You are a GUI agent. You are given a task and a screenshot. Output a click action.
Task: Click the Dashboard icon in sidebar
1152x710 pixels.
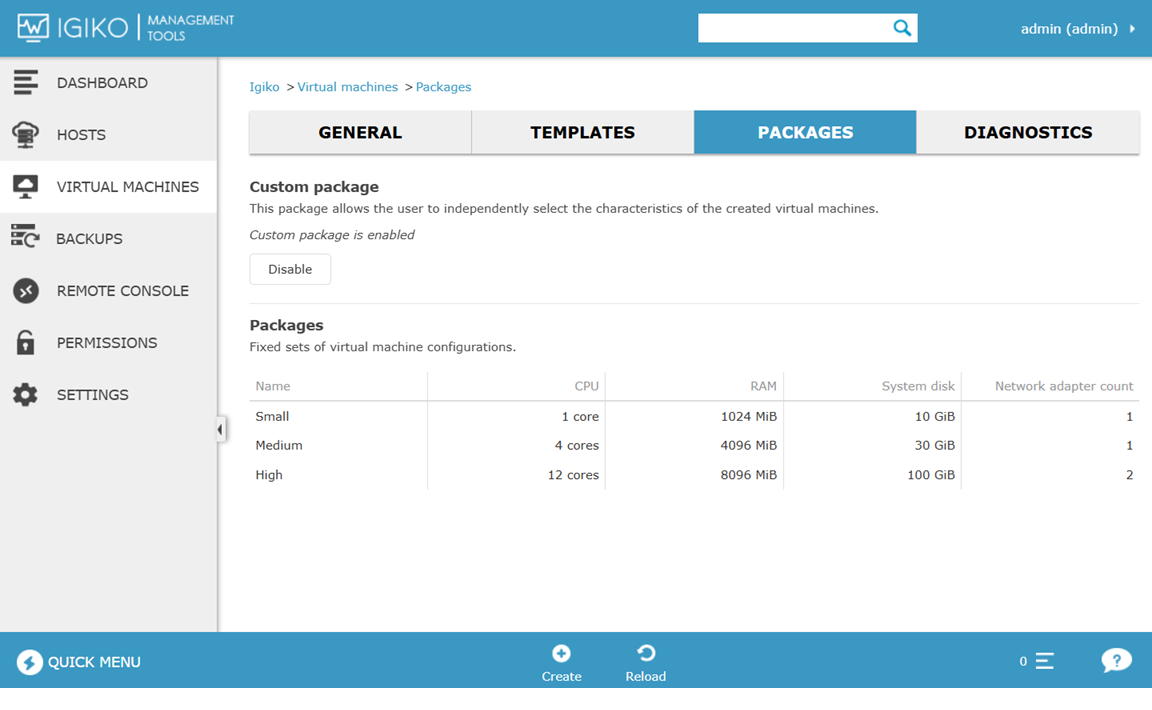pyautogui.click(x=26, y=83)
